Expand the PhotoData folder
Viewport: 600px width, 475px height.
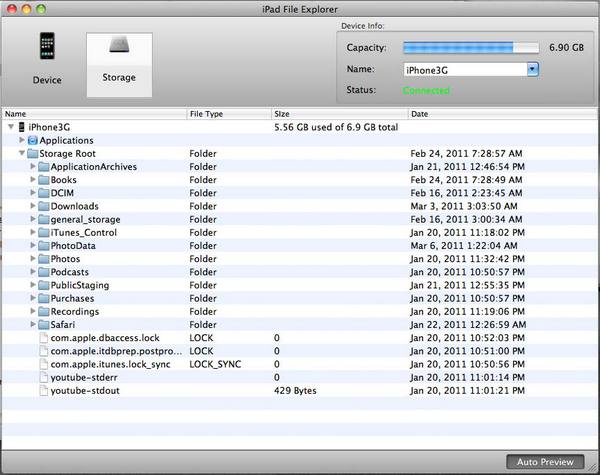click(33, 245)
